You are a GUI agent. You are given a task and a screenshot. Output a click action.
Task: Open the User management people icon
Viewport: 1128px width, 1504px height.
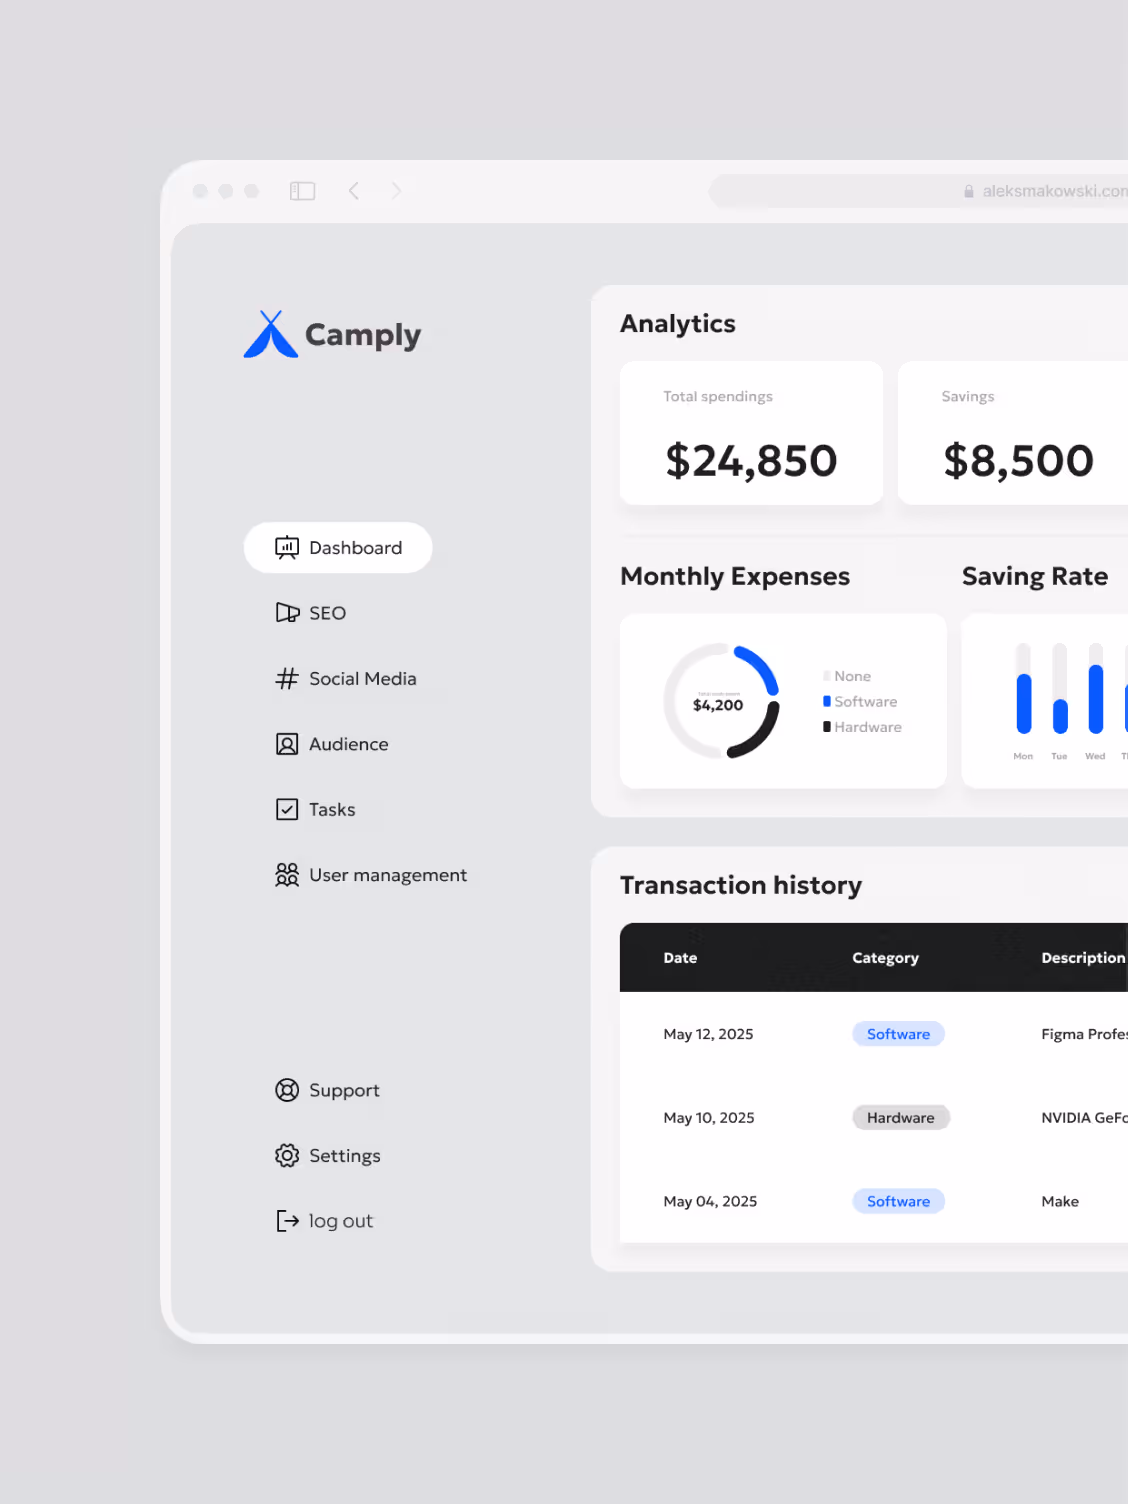click(x=286, y=875)
